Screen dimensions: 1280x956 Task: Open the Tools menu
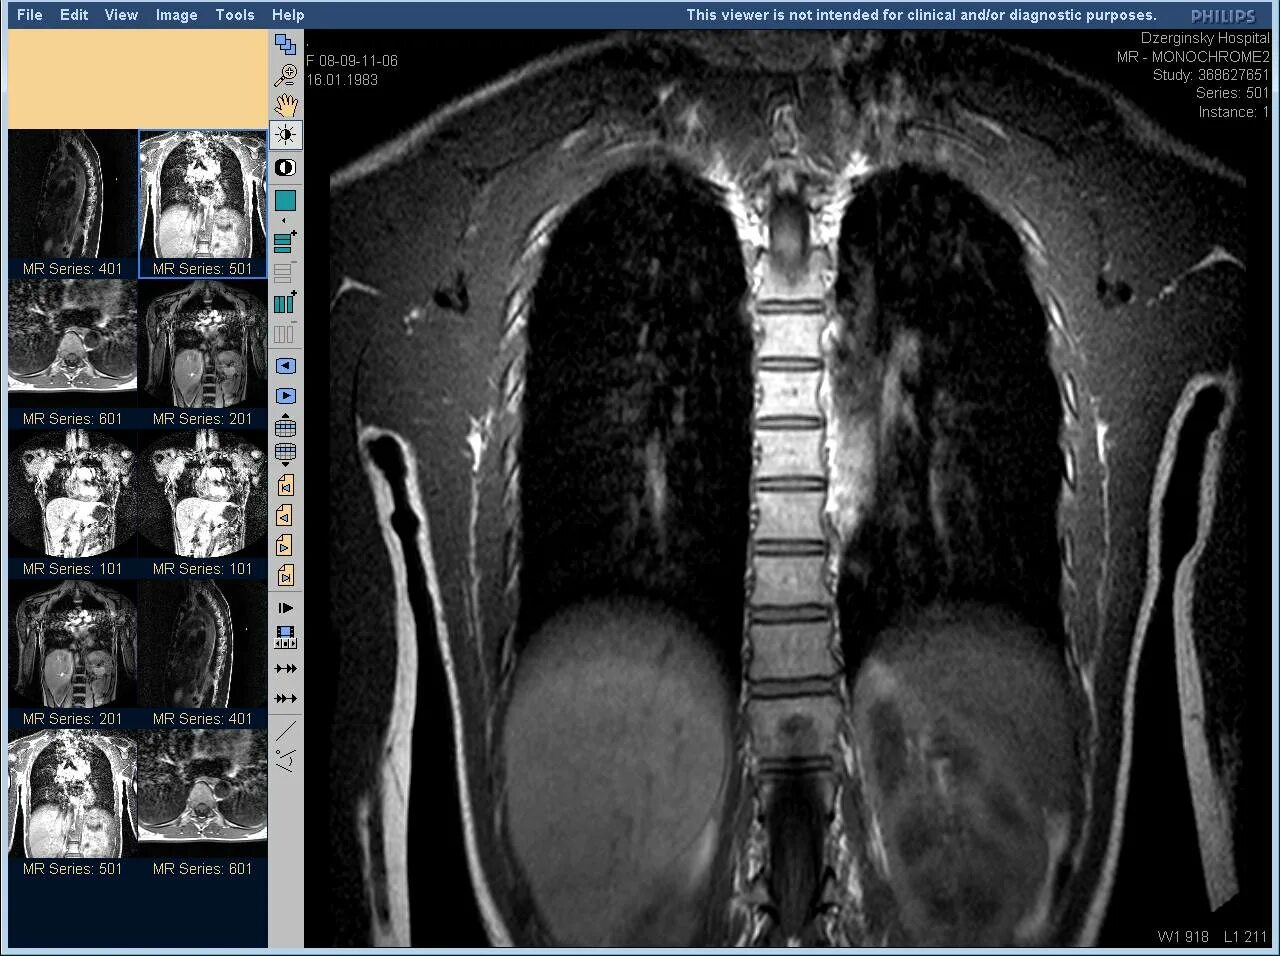tap(235, 15)
